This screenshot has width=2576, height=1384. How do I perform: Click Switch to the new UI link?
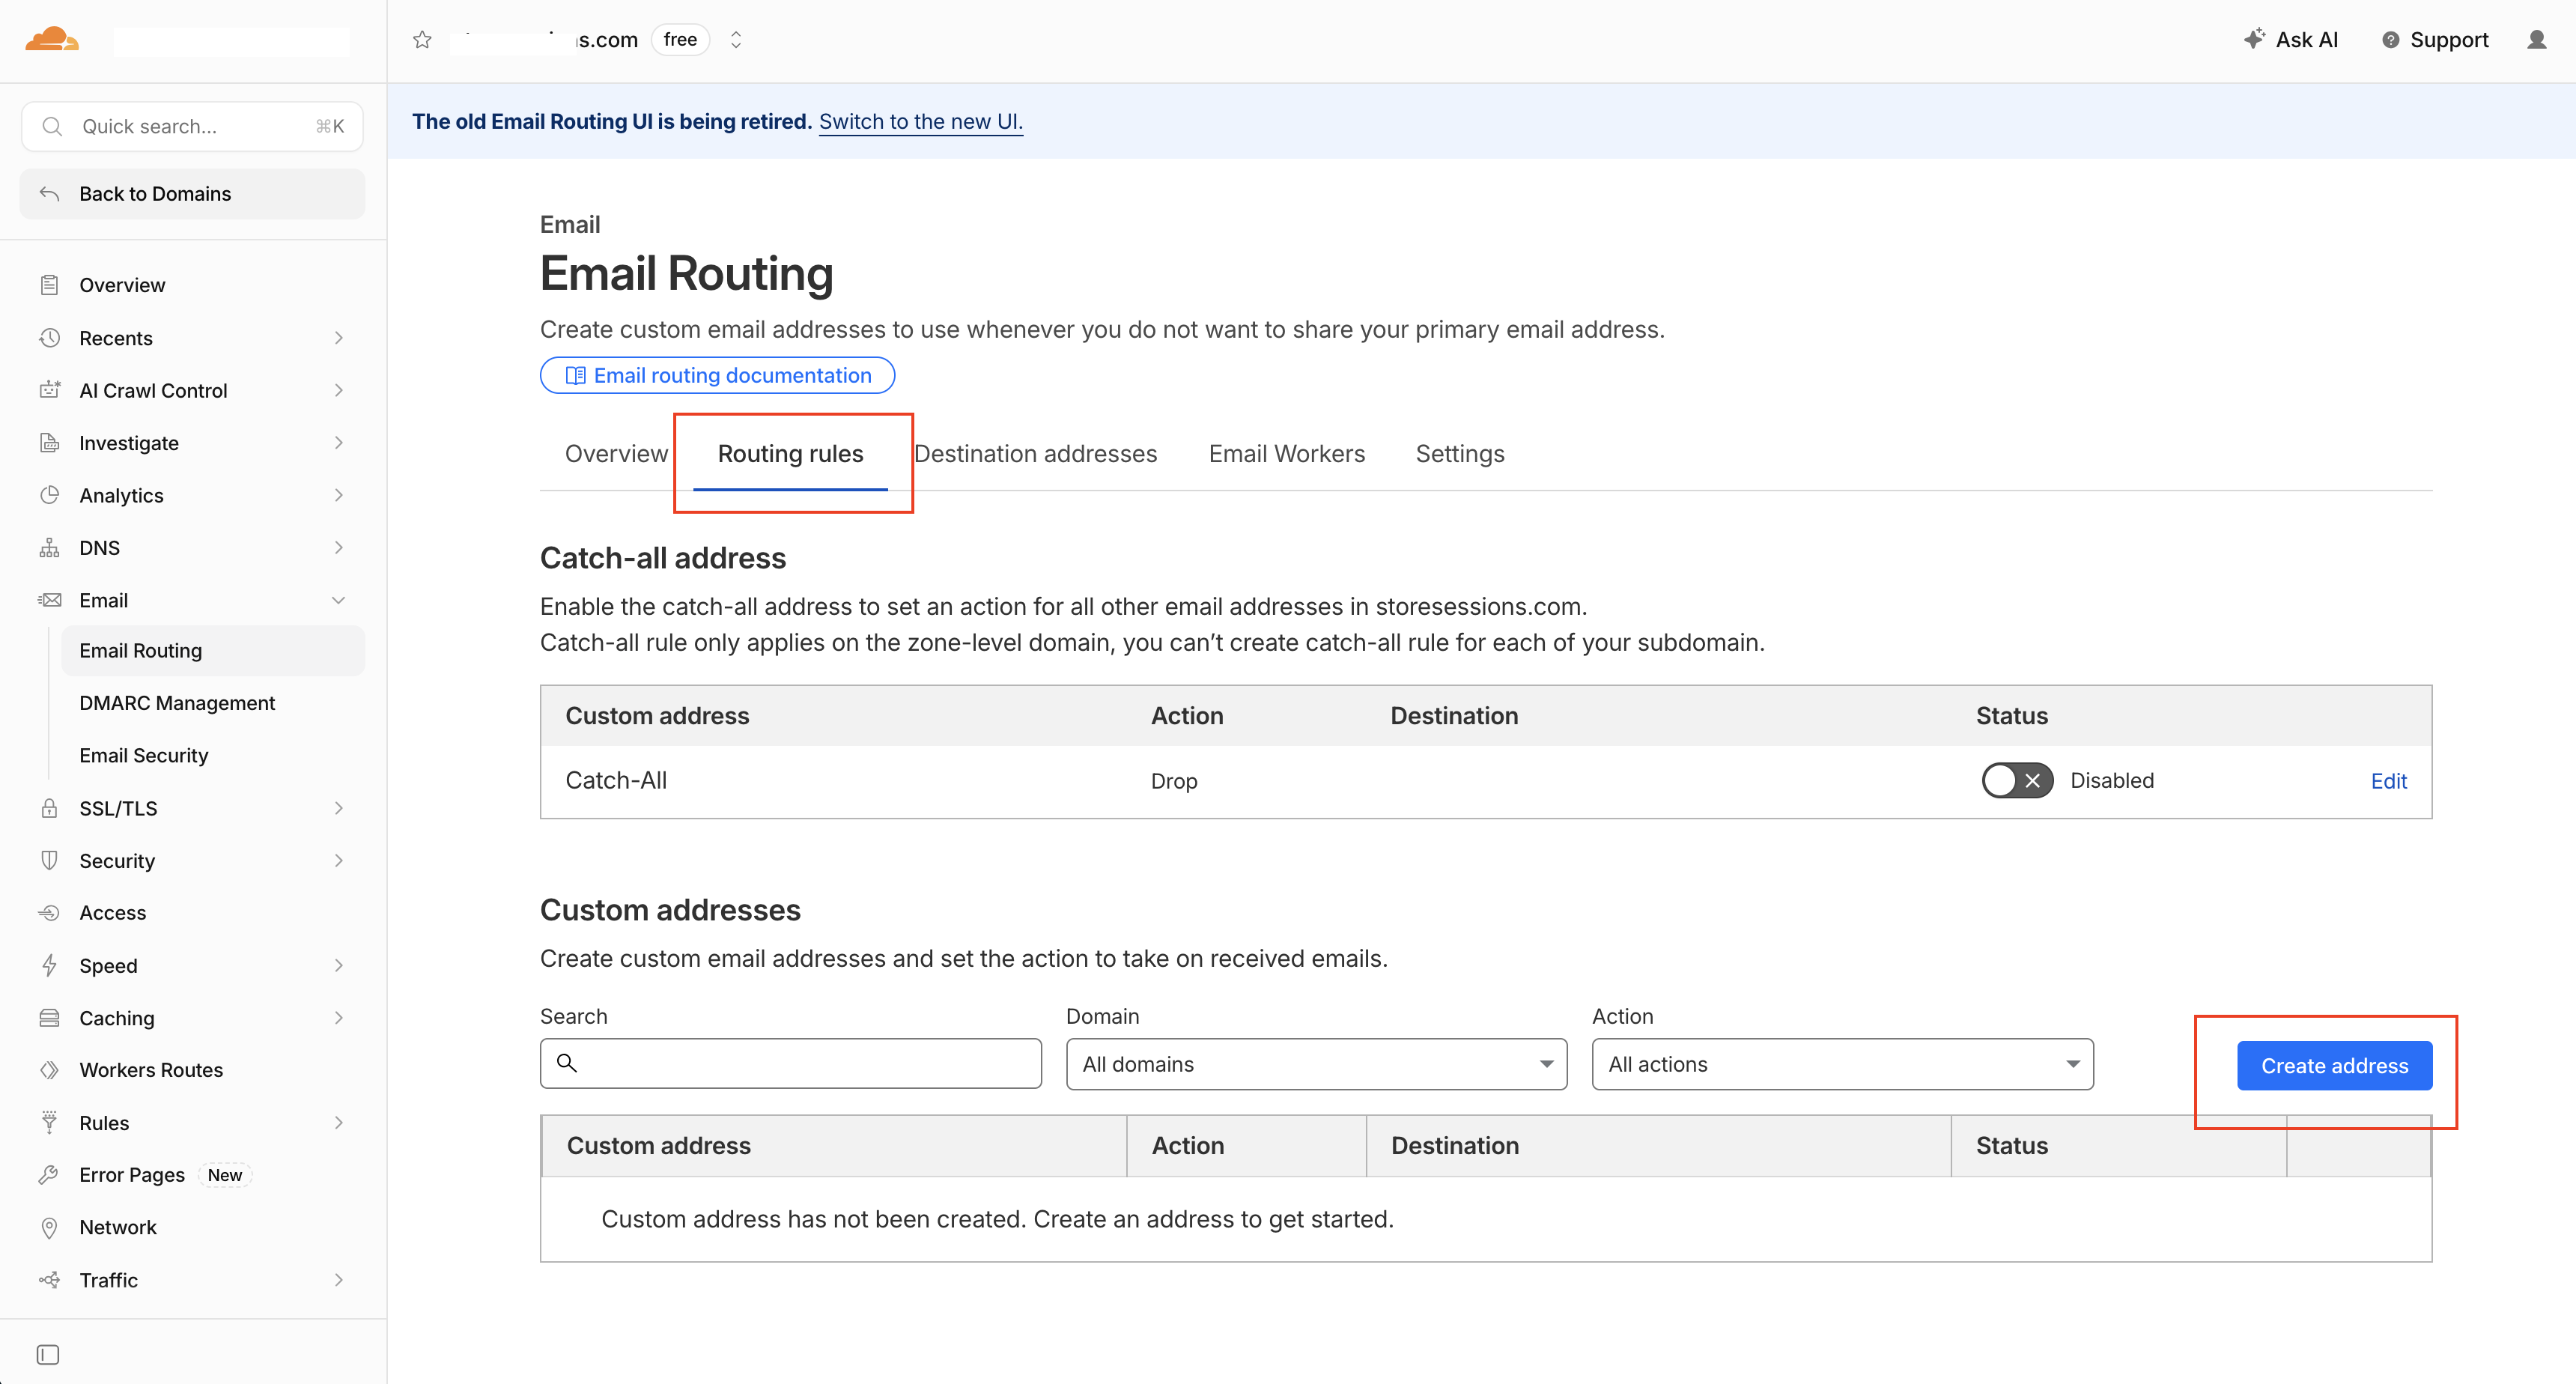pyautogui.click(x=920, y=122)
